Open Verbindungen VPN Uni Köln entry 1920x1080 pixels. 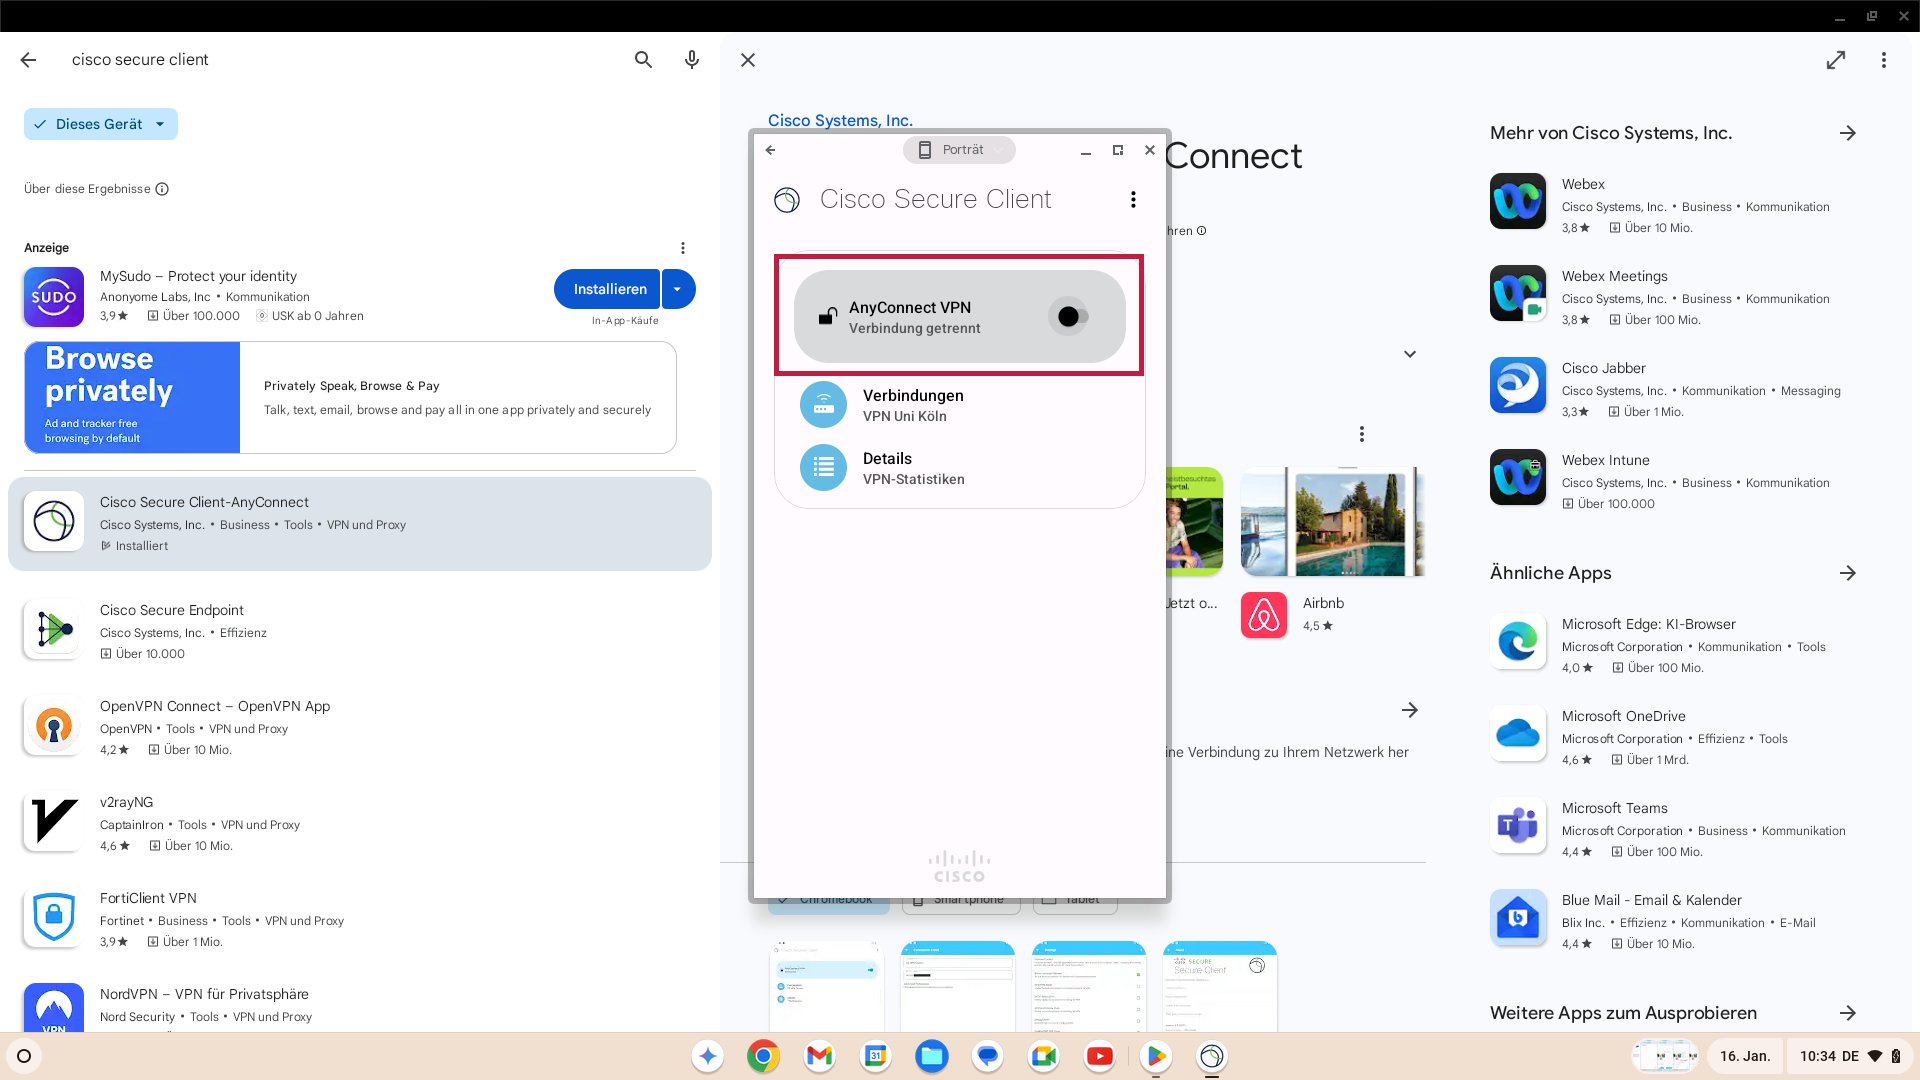960,405
